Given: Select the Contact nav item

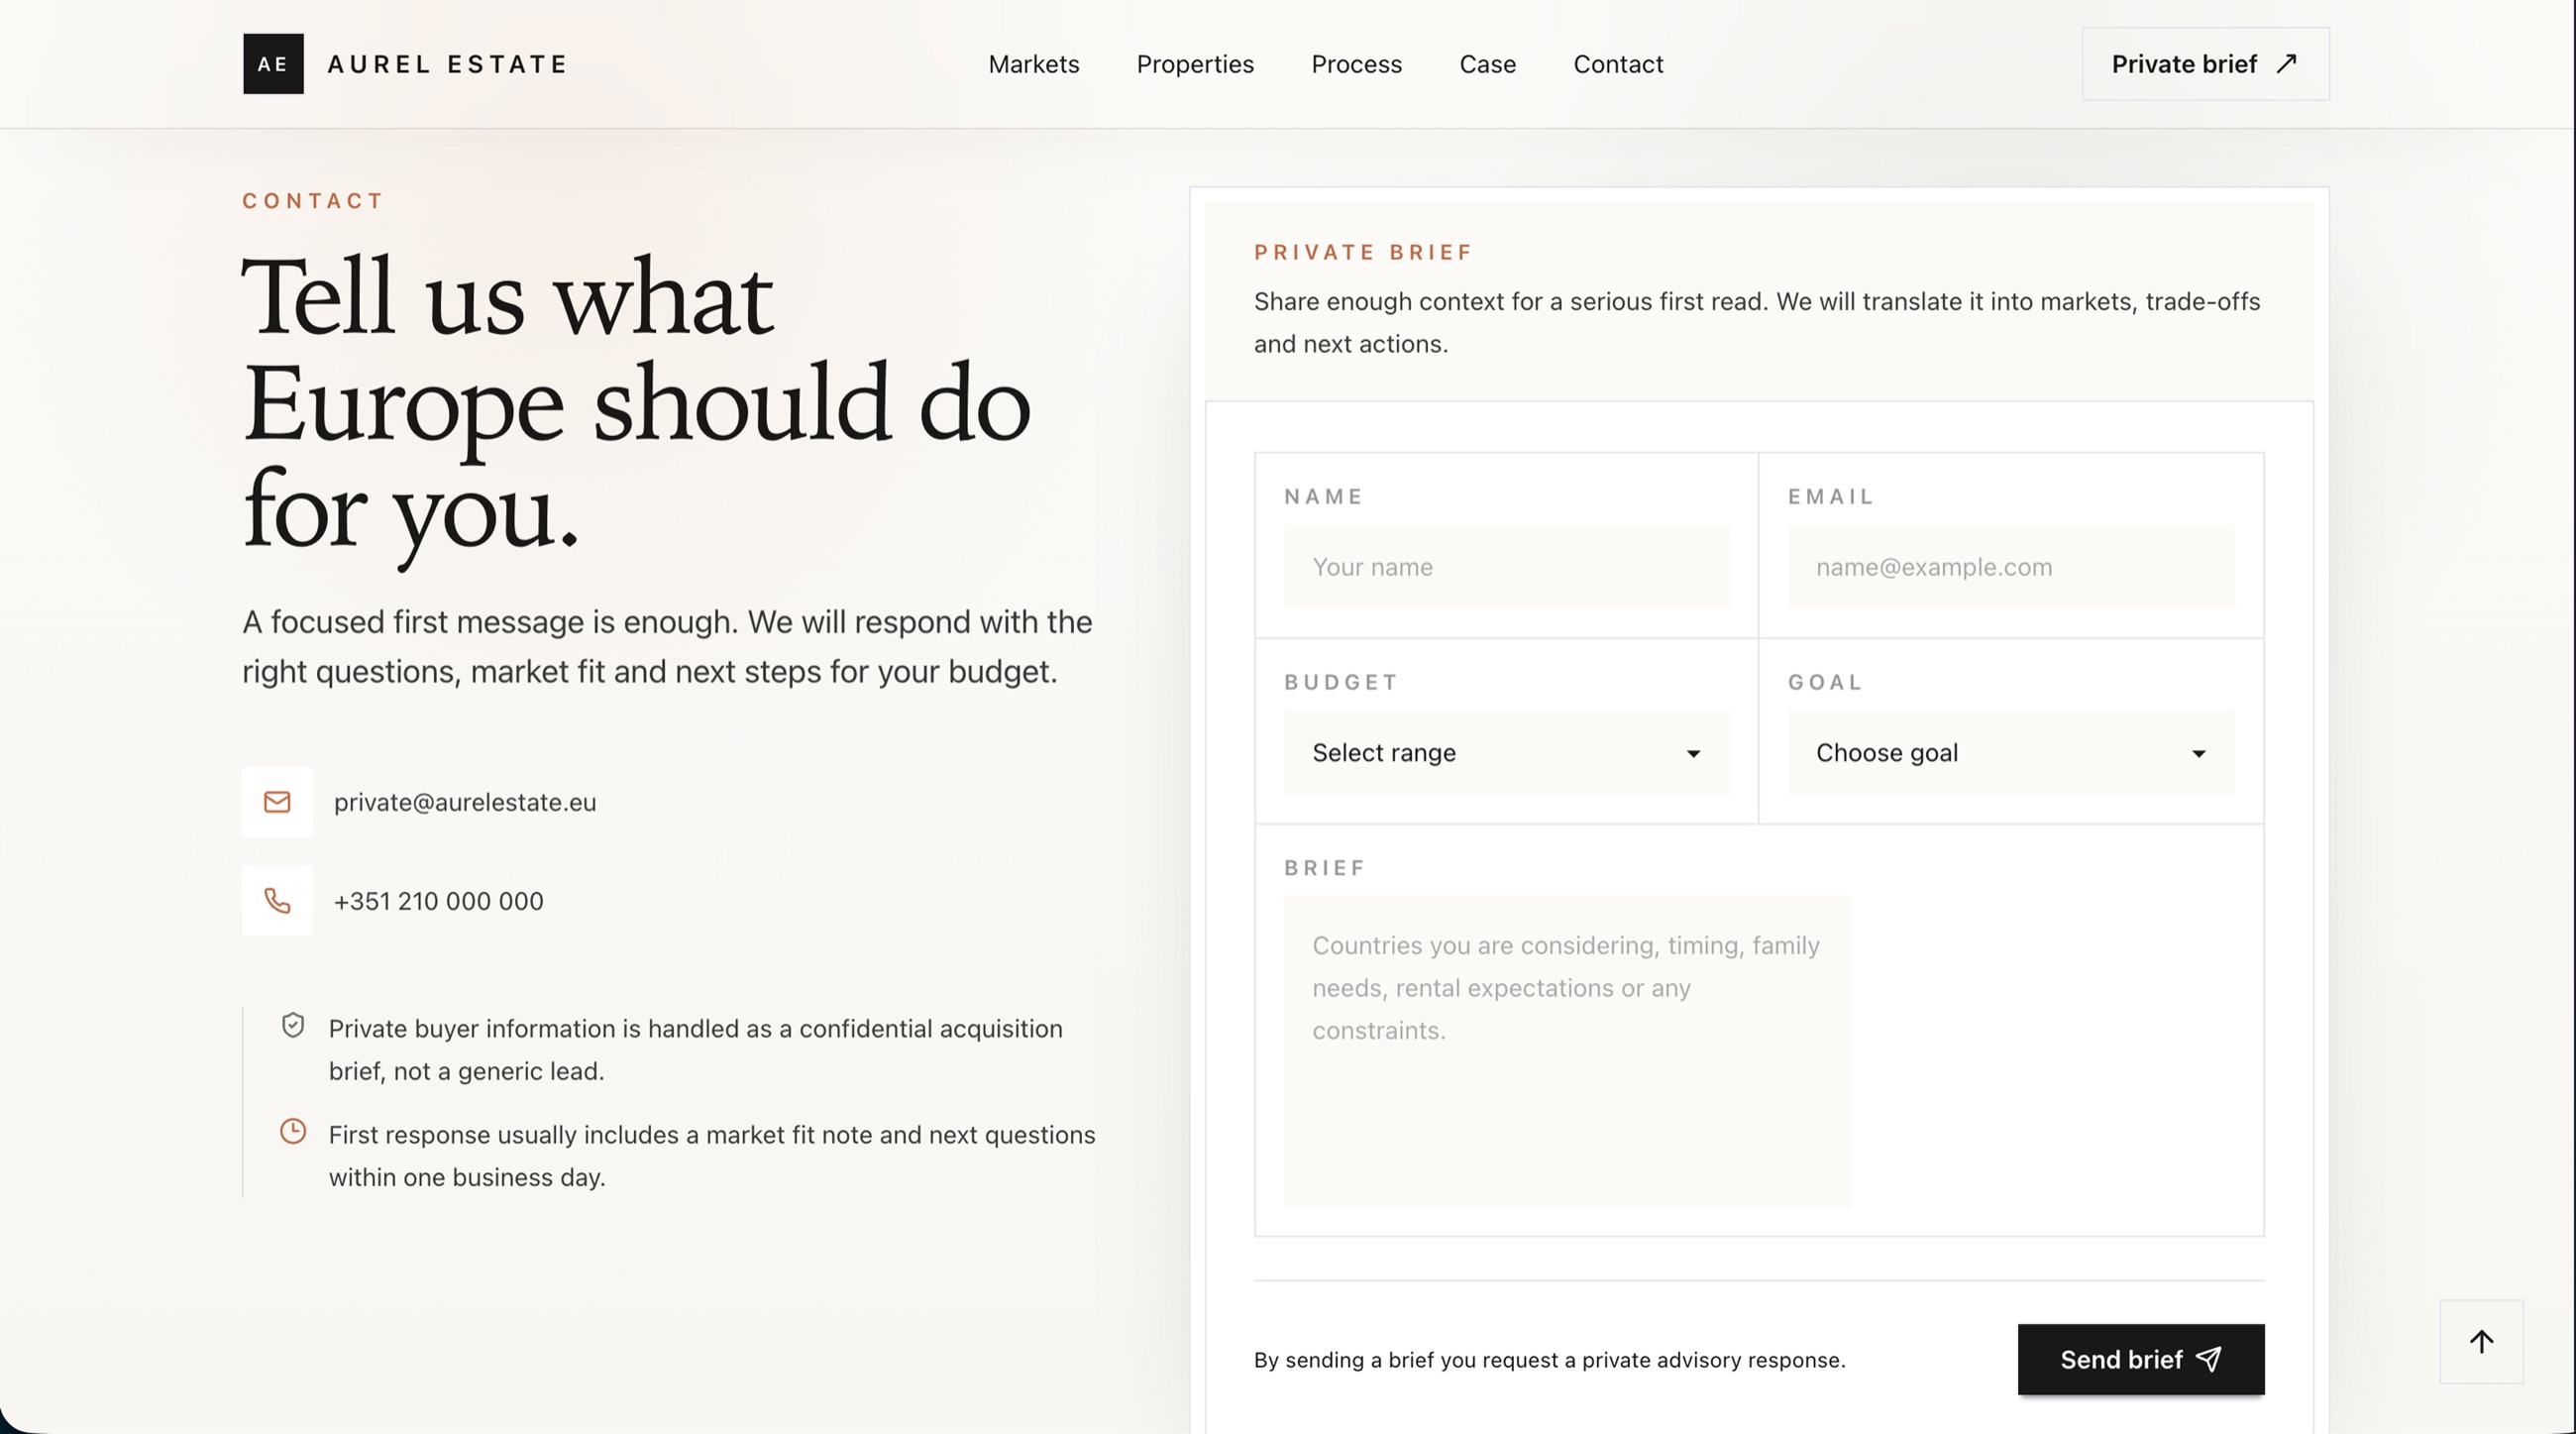Looking at the screenshot, I should click(1618, 64).
